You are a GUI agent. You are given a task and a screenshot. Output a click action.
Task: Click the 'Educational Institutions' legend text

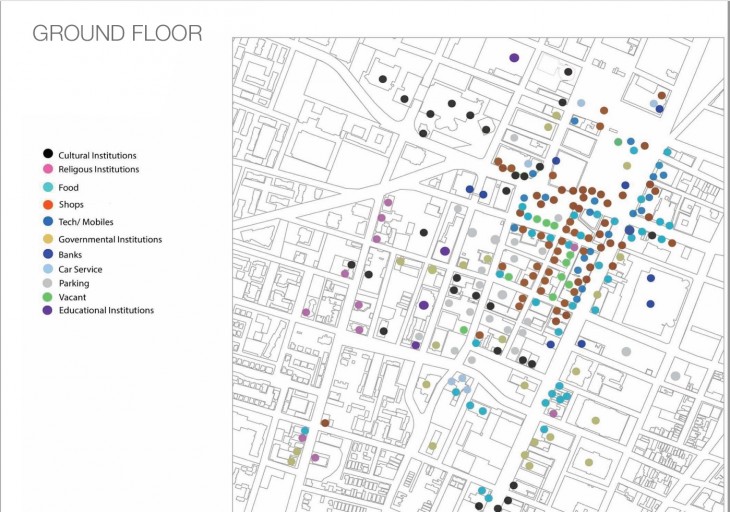106,311
